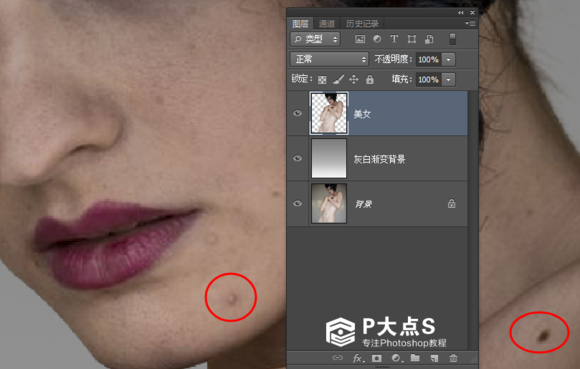580x369 pixels.
Task: Filter layers by adjustment layer icon
Action: pyautogui.click(x=377, y=39)
